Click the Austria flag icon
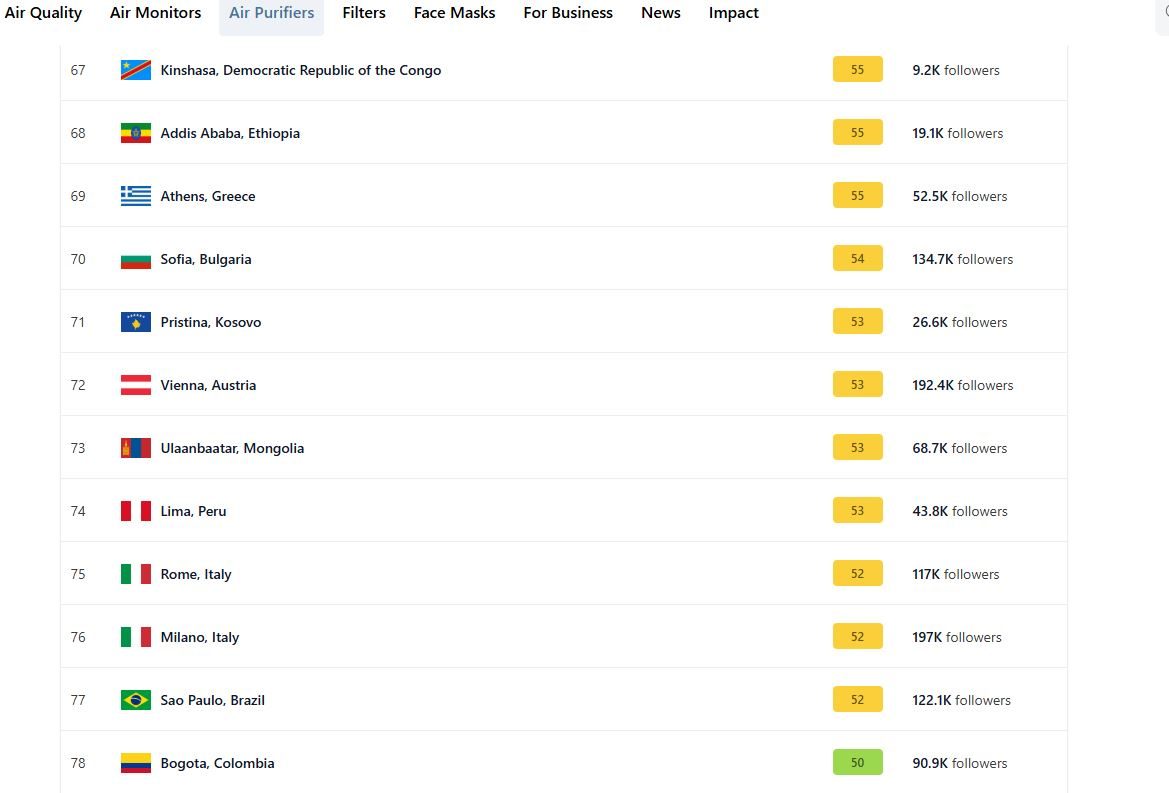The height and width of the screenshot is (793, 1169). tap(136, 385)
